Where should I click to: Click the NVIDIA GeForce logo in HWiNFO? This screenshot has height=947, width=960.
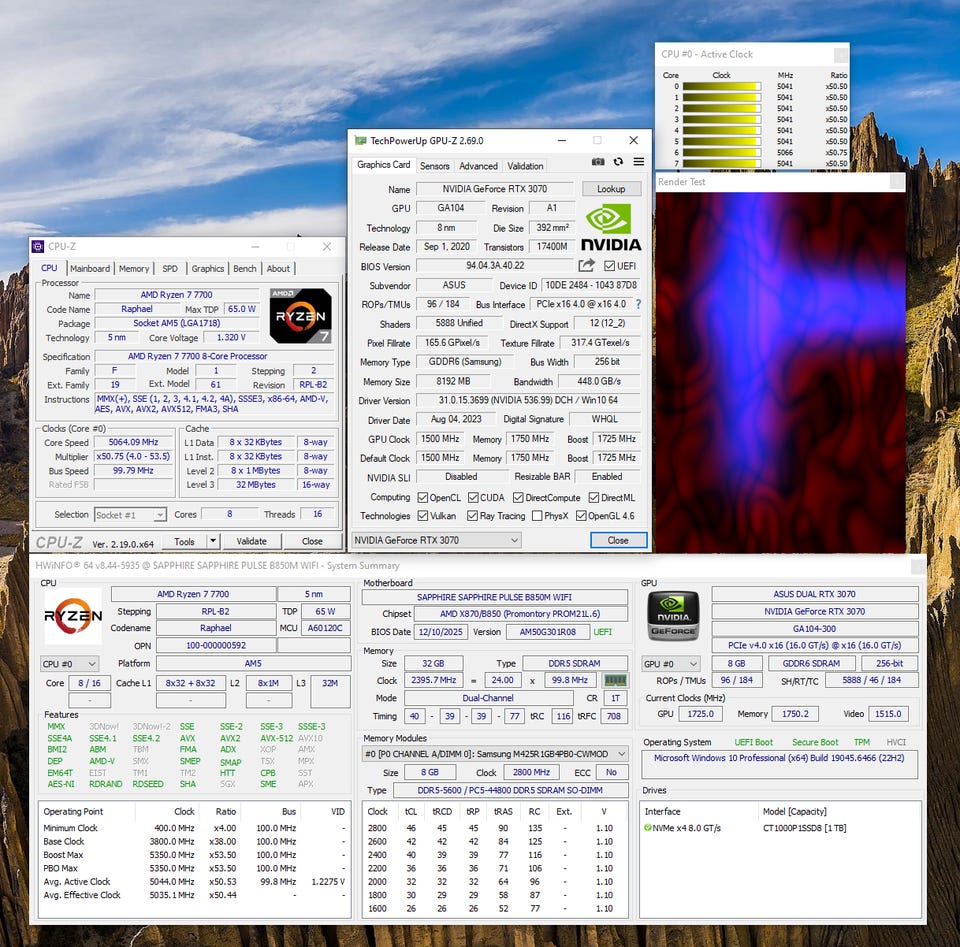click(x=673, y=615)
